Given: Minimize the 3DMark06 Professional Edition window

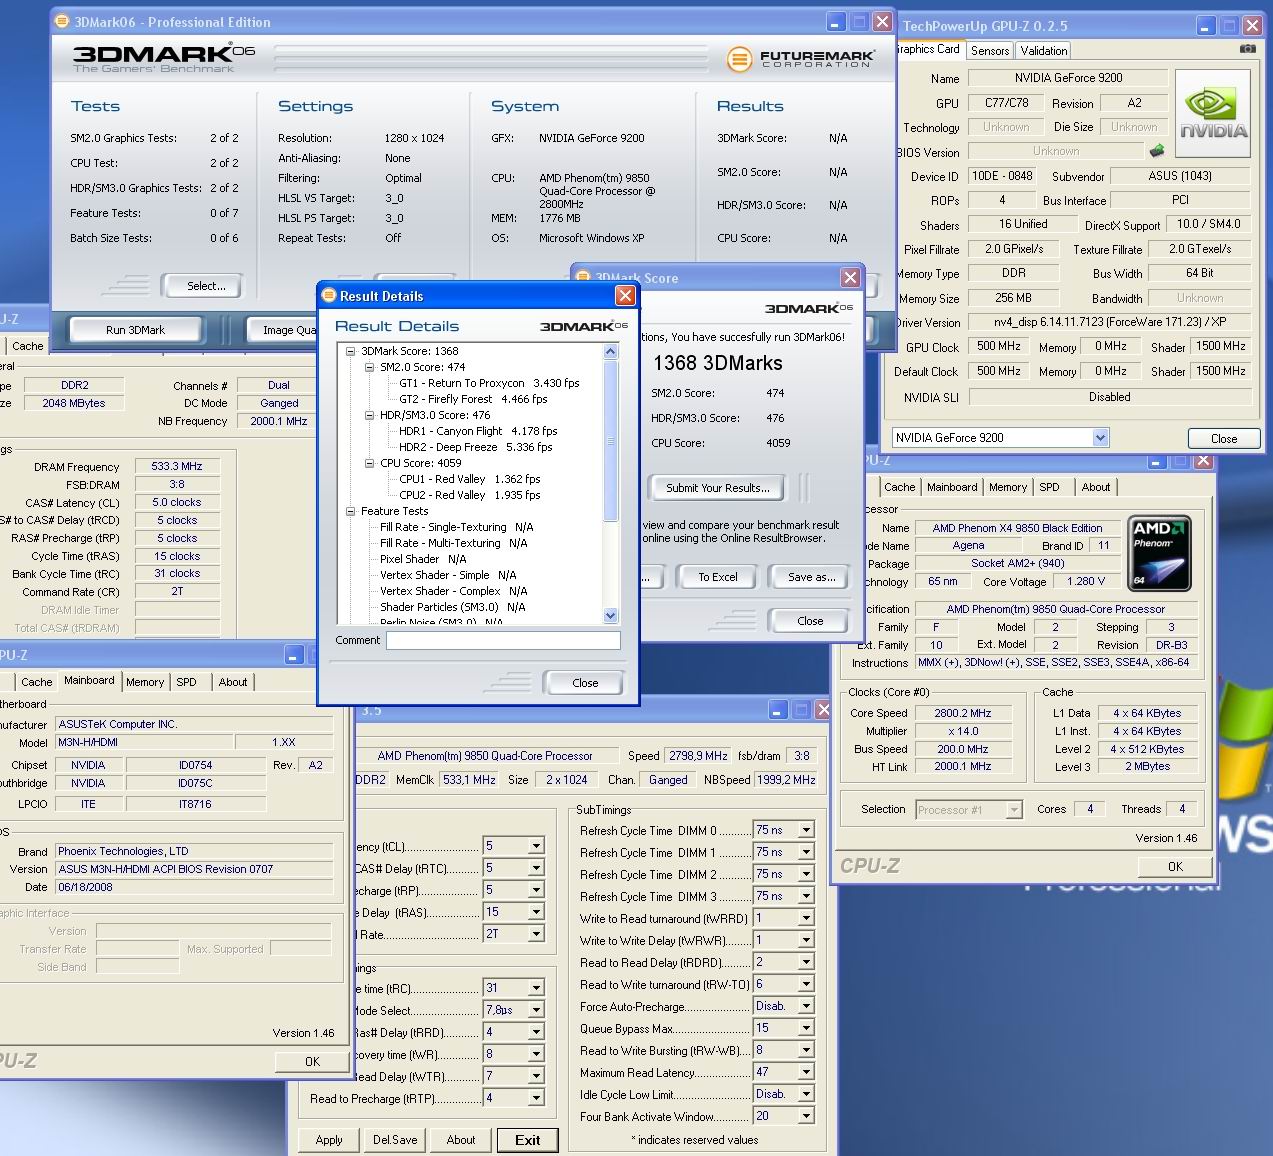Looking at the screenshot, I should tap(836, 22).
